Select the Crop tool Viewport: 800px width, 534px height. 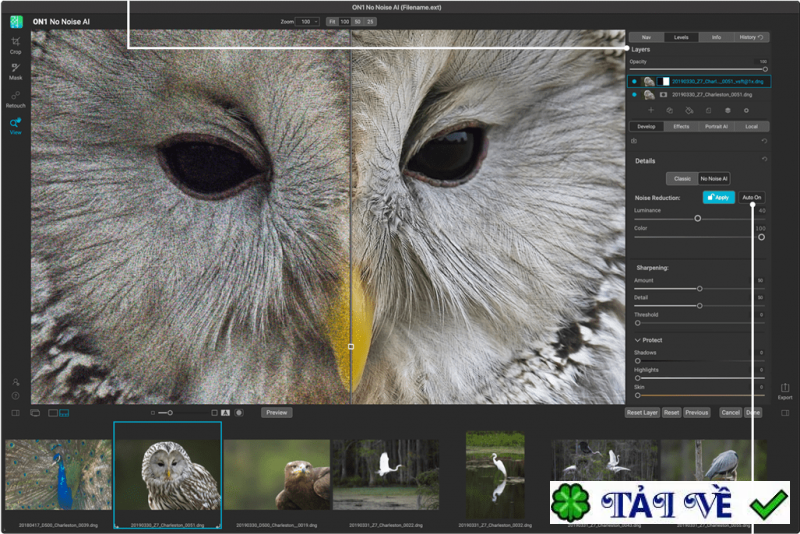(15, 44)
